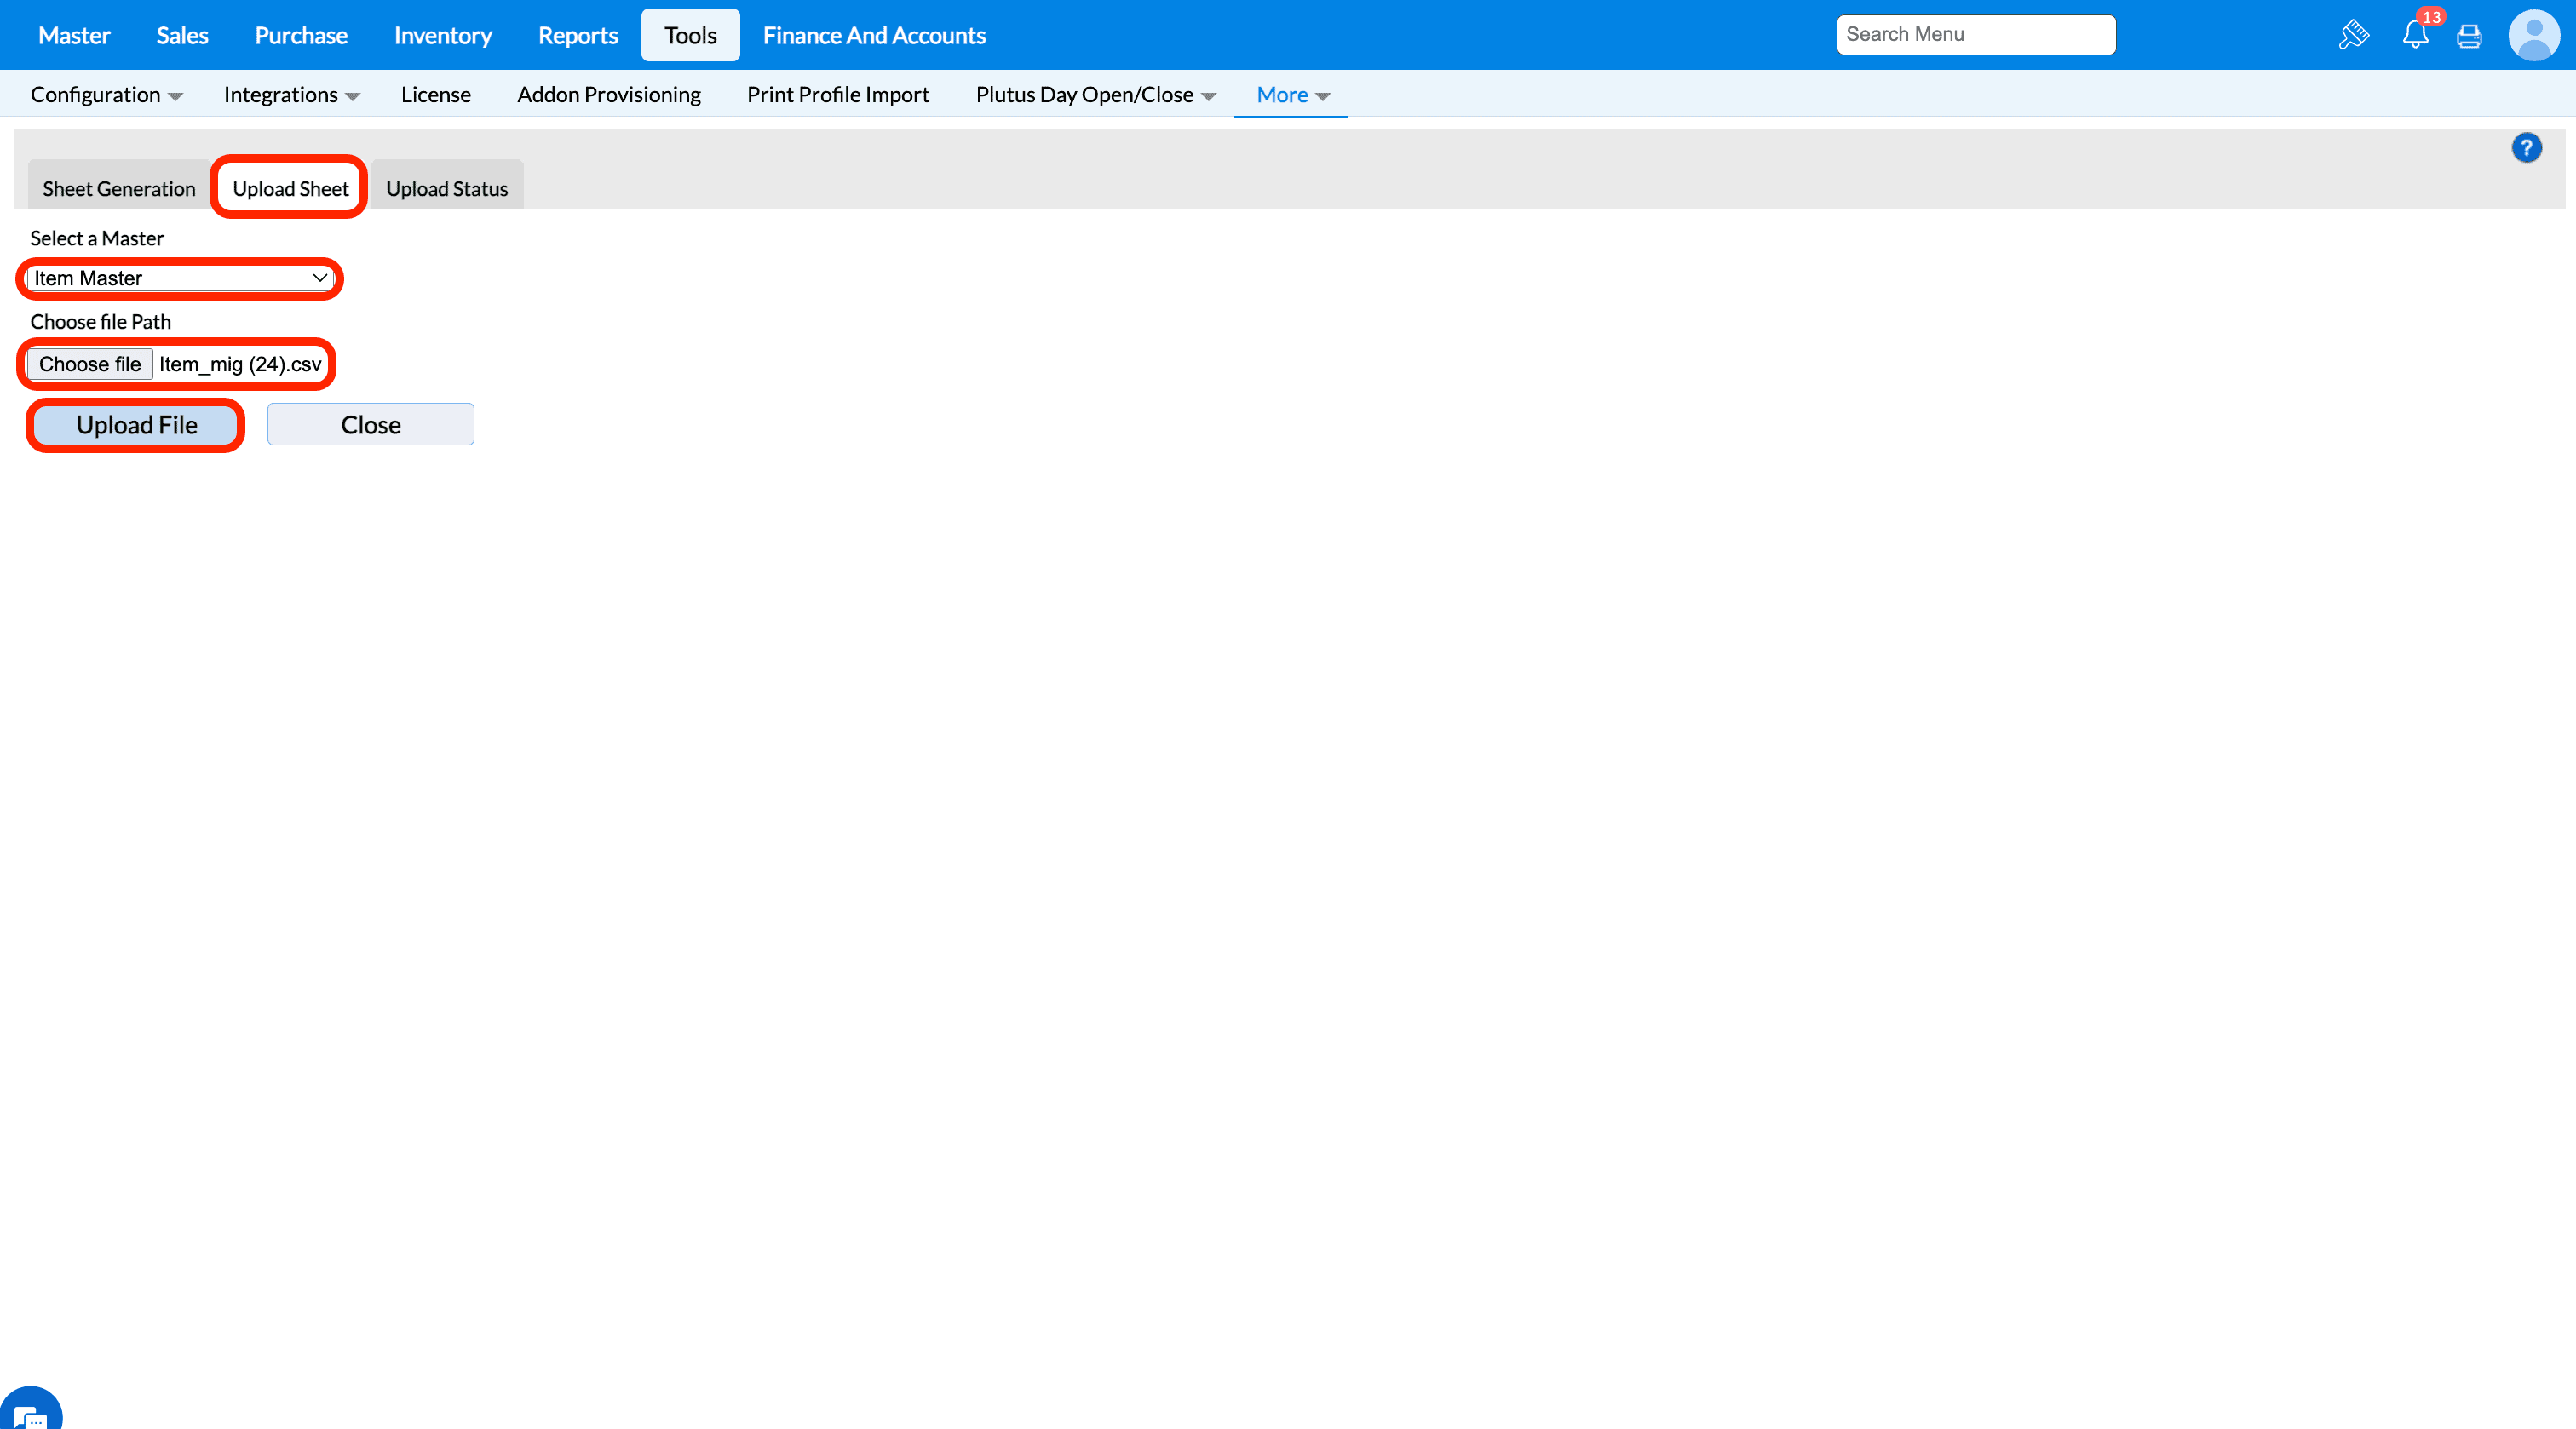
Task: Expand the Item Master dropdown
Action: point(180,278)
